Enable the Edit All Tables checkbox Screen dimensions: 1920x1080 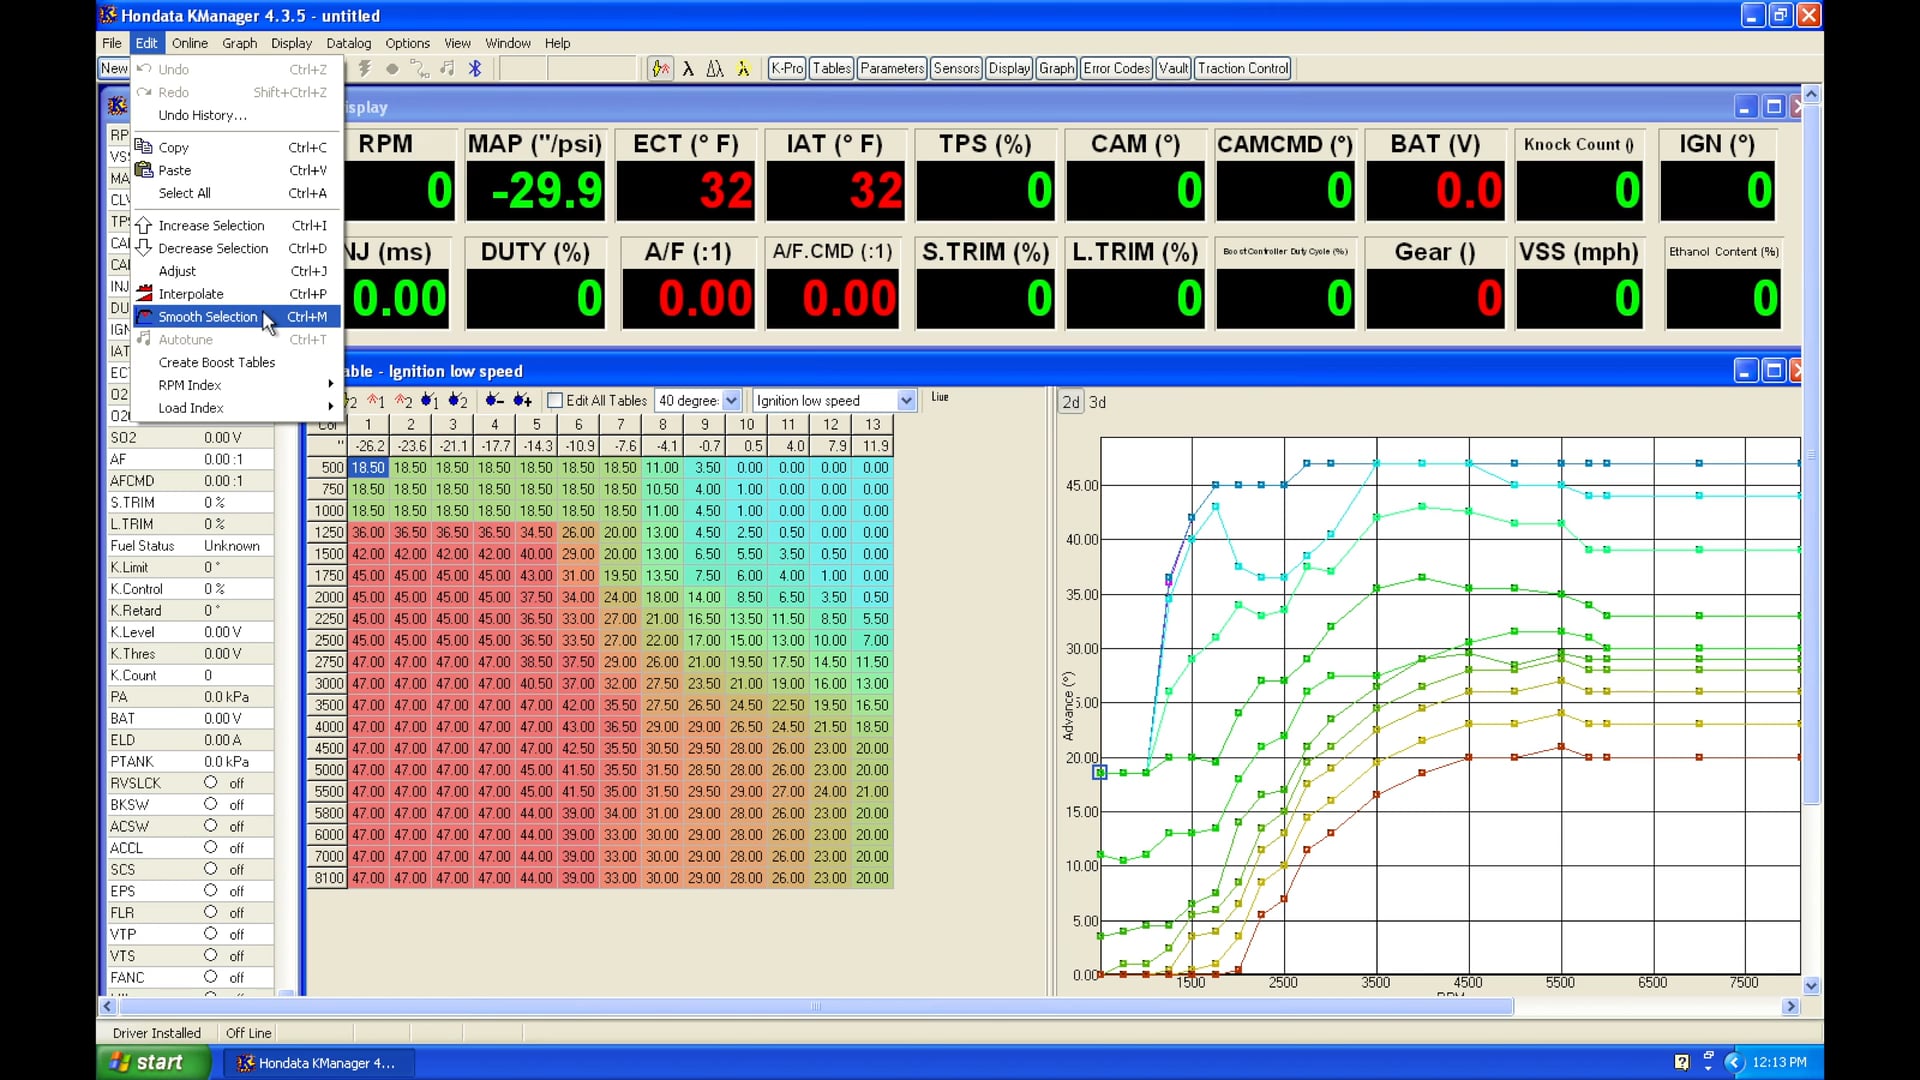(x=556, y=400)
